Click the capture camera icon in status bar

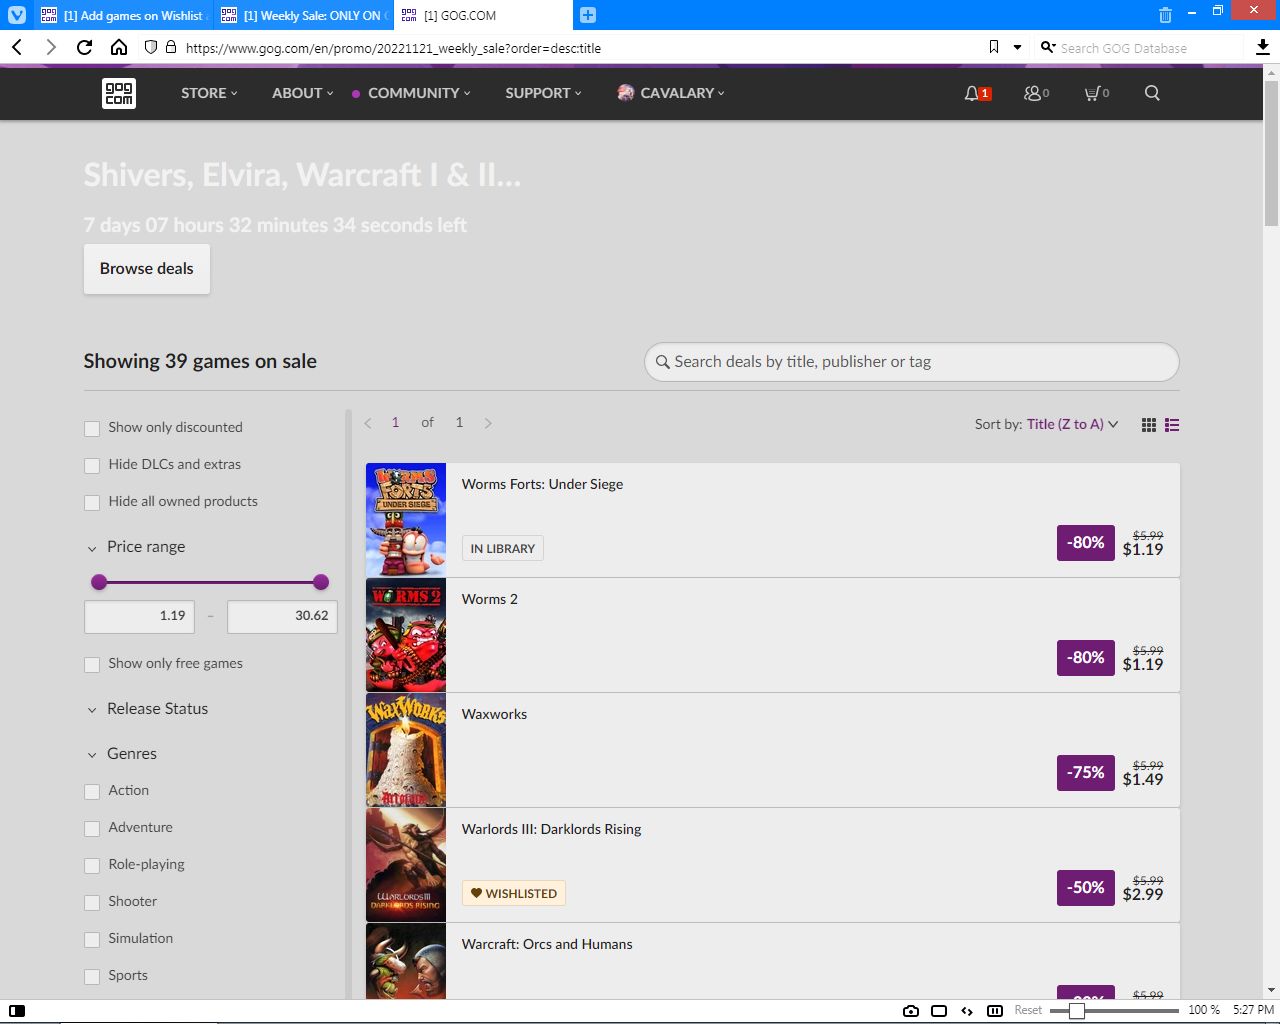[x=911, y=1011]
